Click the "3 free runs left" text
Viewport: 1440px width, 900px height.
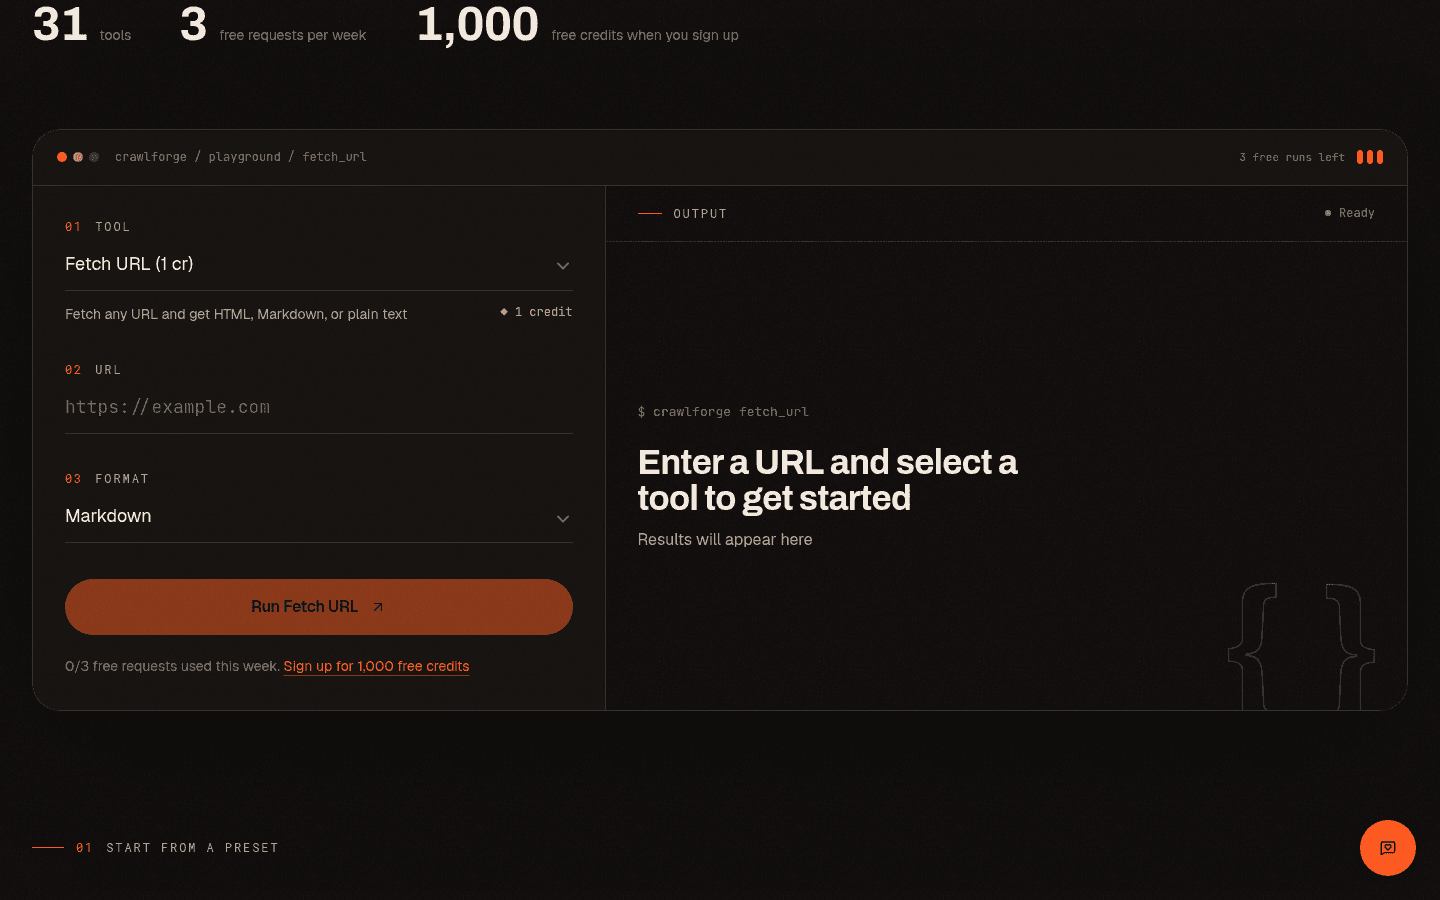pyautogui.click(x=1292, y=157)
